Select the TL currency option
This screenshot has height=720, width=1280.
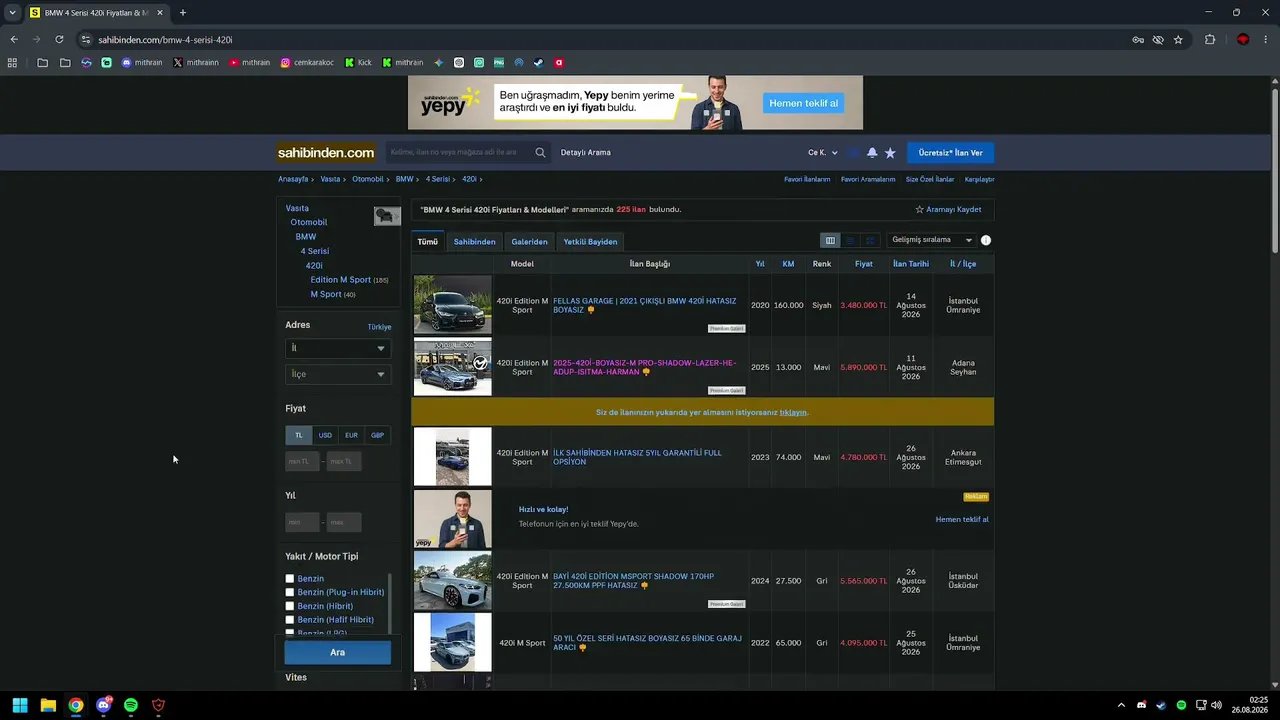point(298,435)
